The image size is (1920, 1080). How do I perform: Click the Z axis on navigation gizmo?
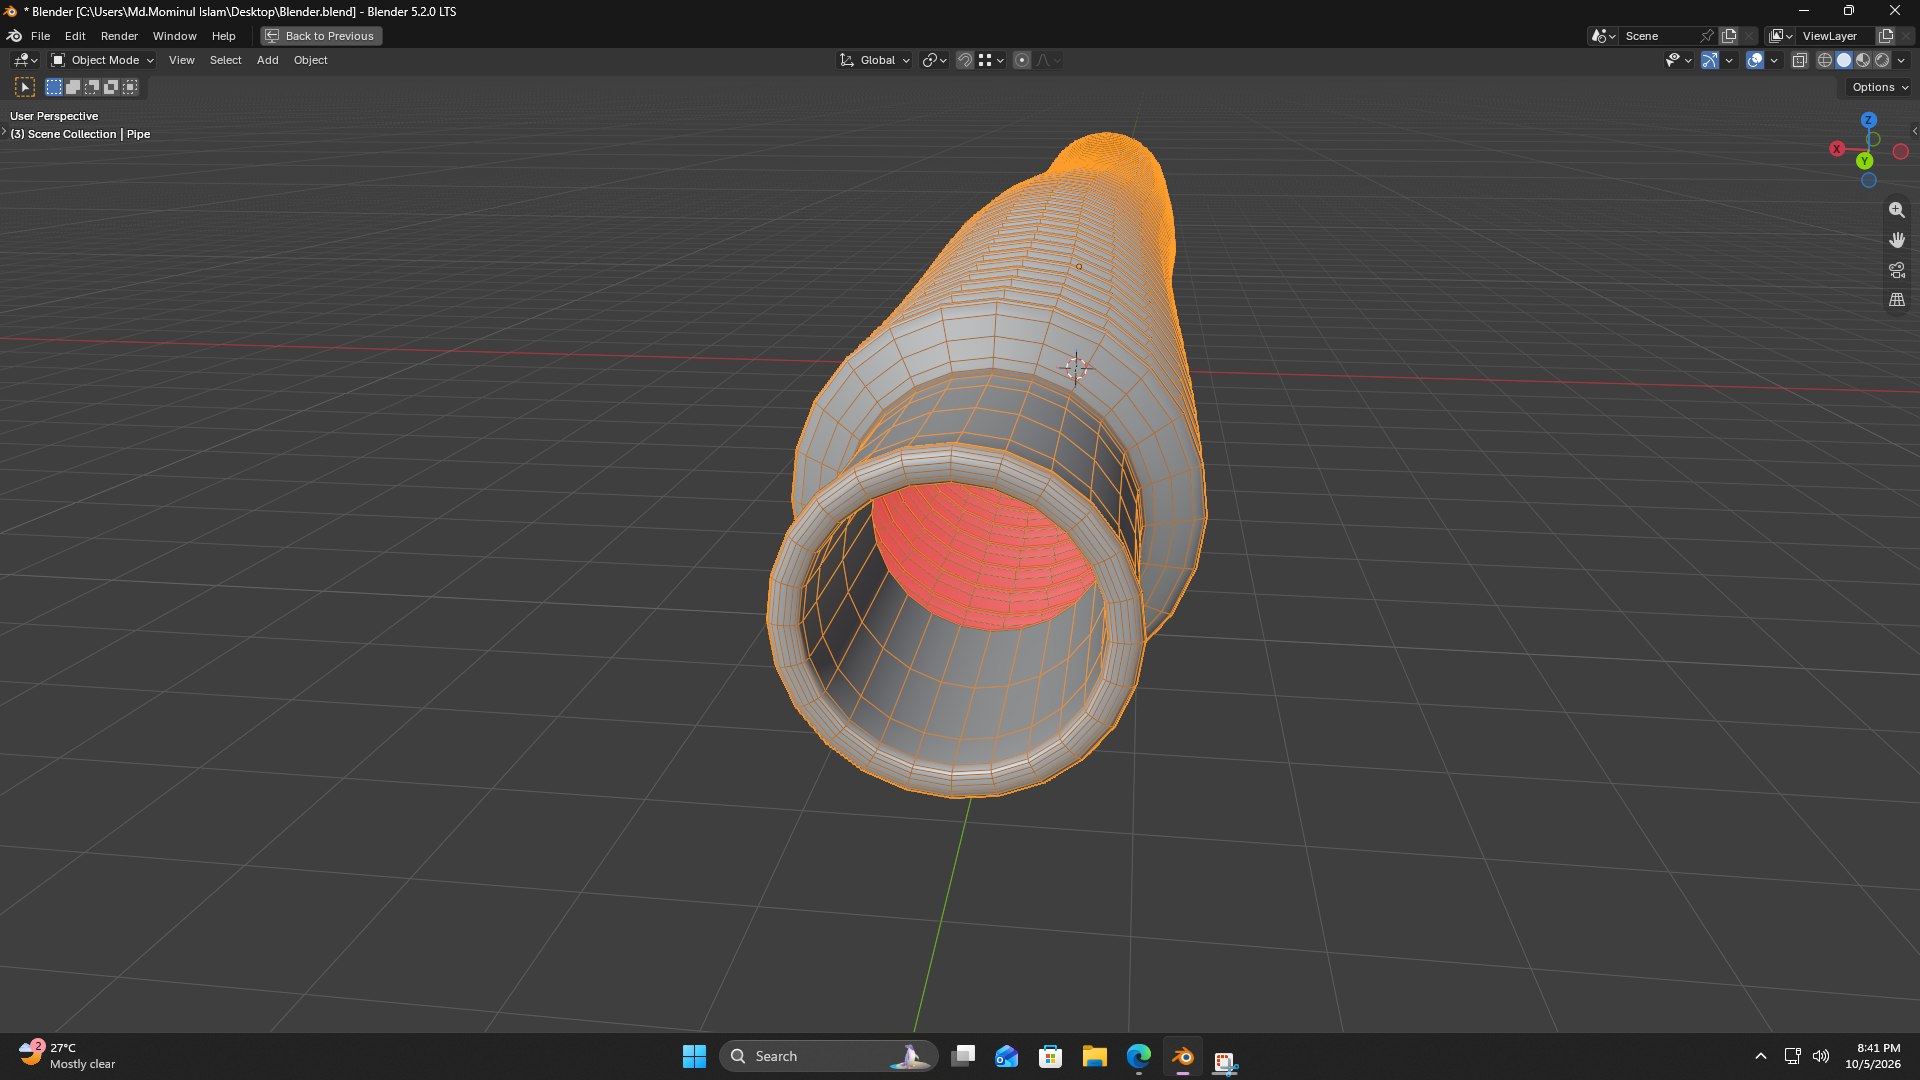tap(1868, 120)
